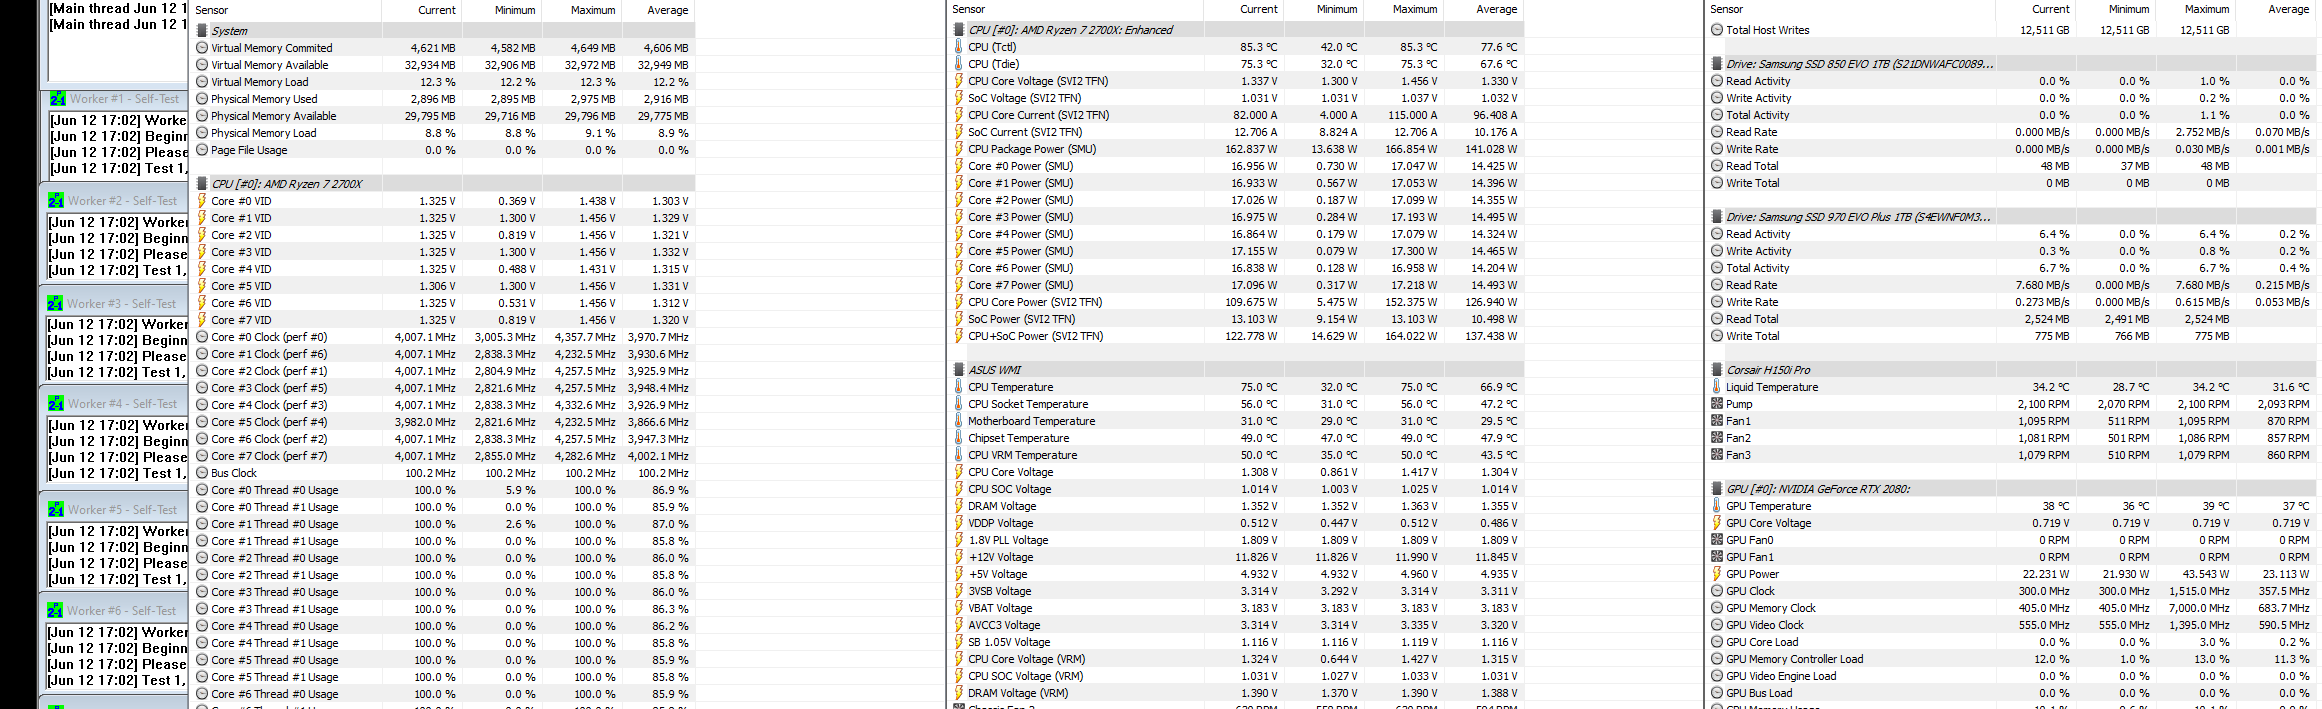Viewport: 2322px width, 709px height.
Task: Click the Prime95 Worker #2 window icon
Action: (x=56, y=201)
